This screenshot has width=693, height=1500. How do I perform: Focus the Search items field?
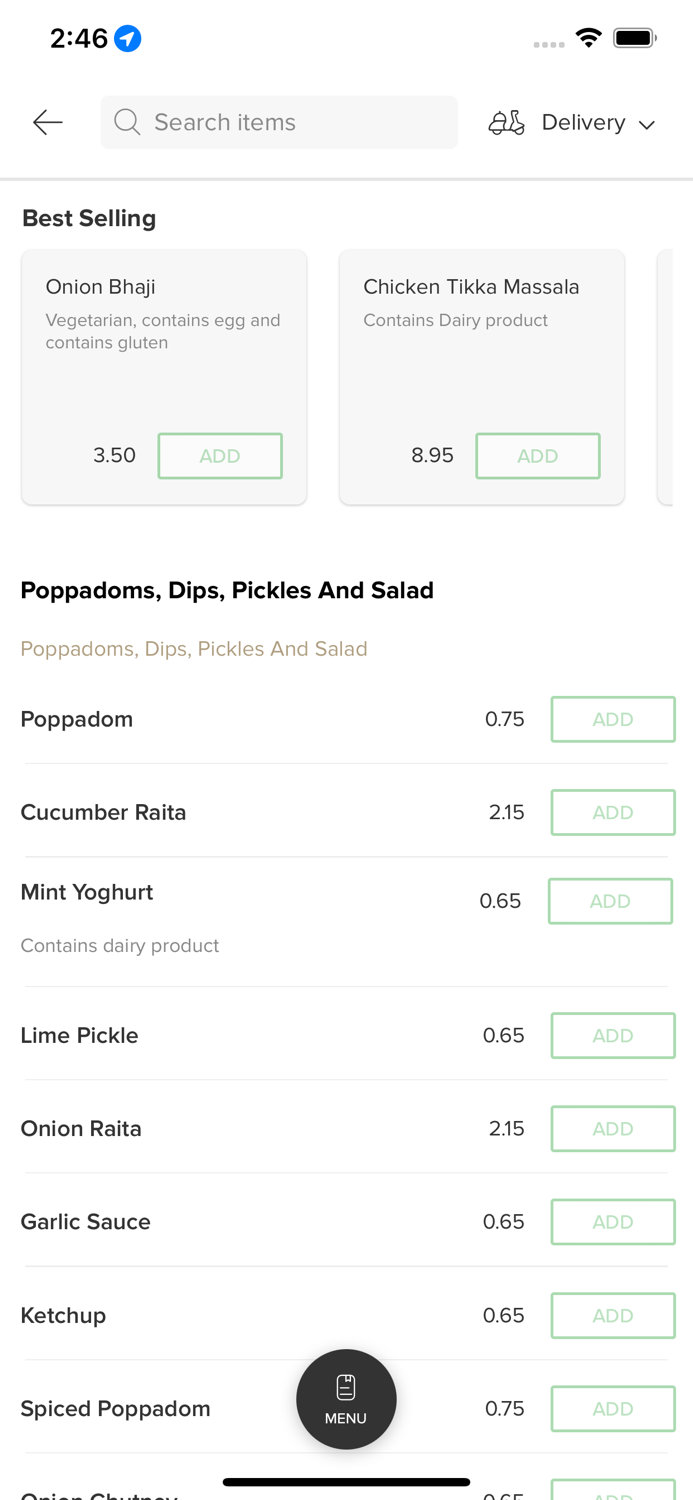point(290,122)
